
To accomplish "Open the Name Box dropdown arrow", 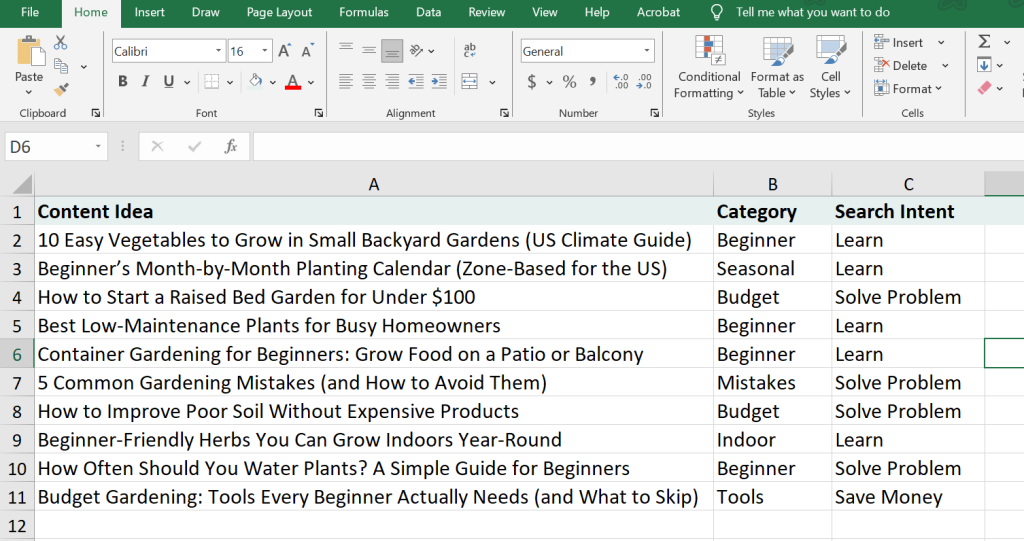I will [x=98, y=146].
